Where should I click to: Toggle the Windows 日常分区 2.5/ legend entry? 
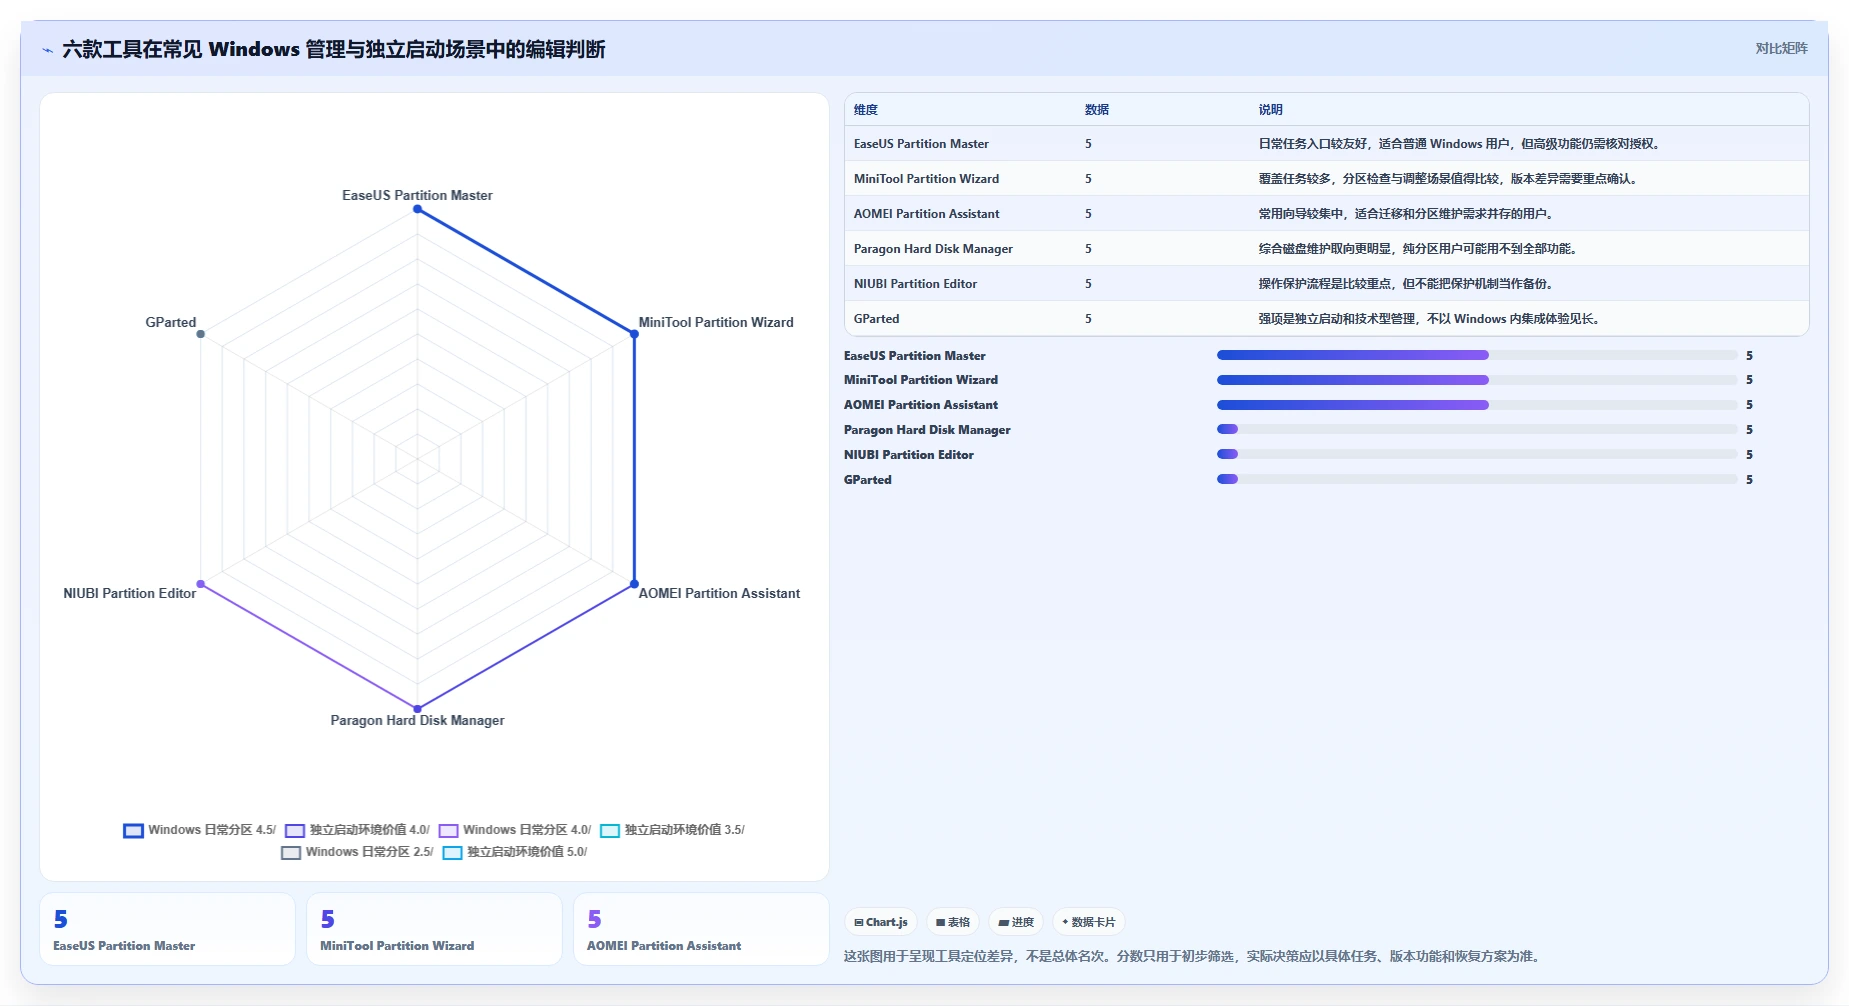tap(357, 852)
